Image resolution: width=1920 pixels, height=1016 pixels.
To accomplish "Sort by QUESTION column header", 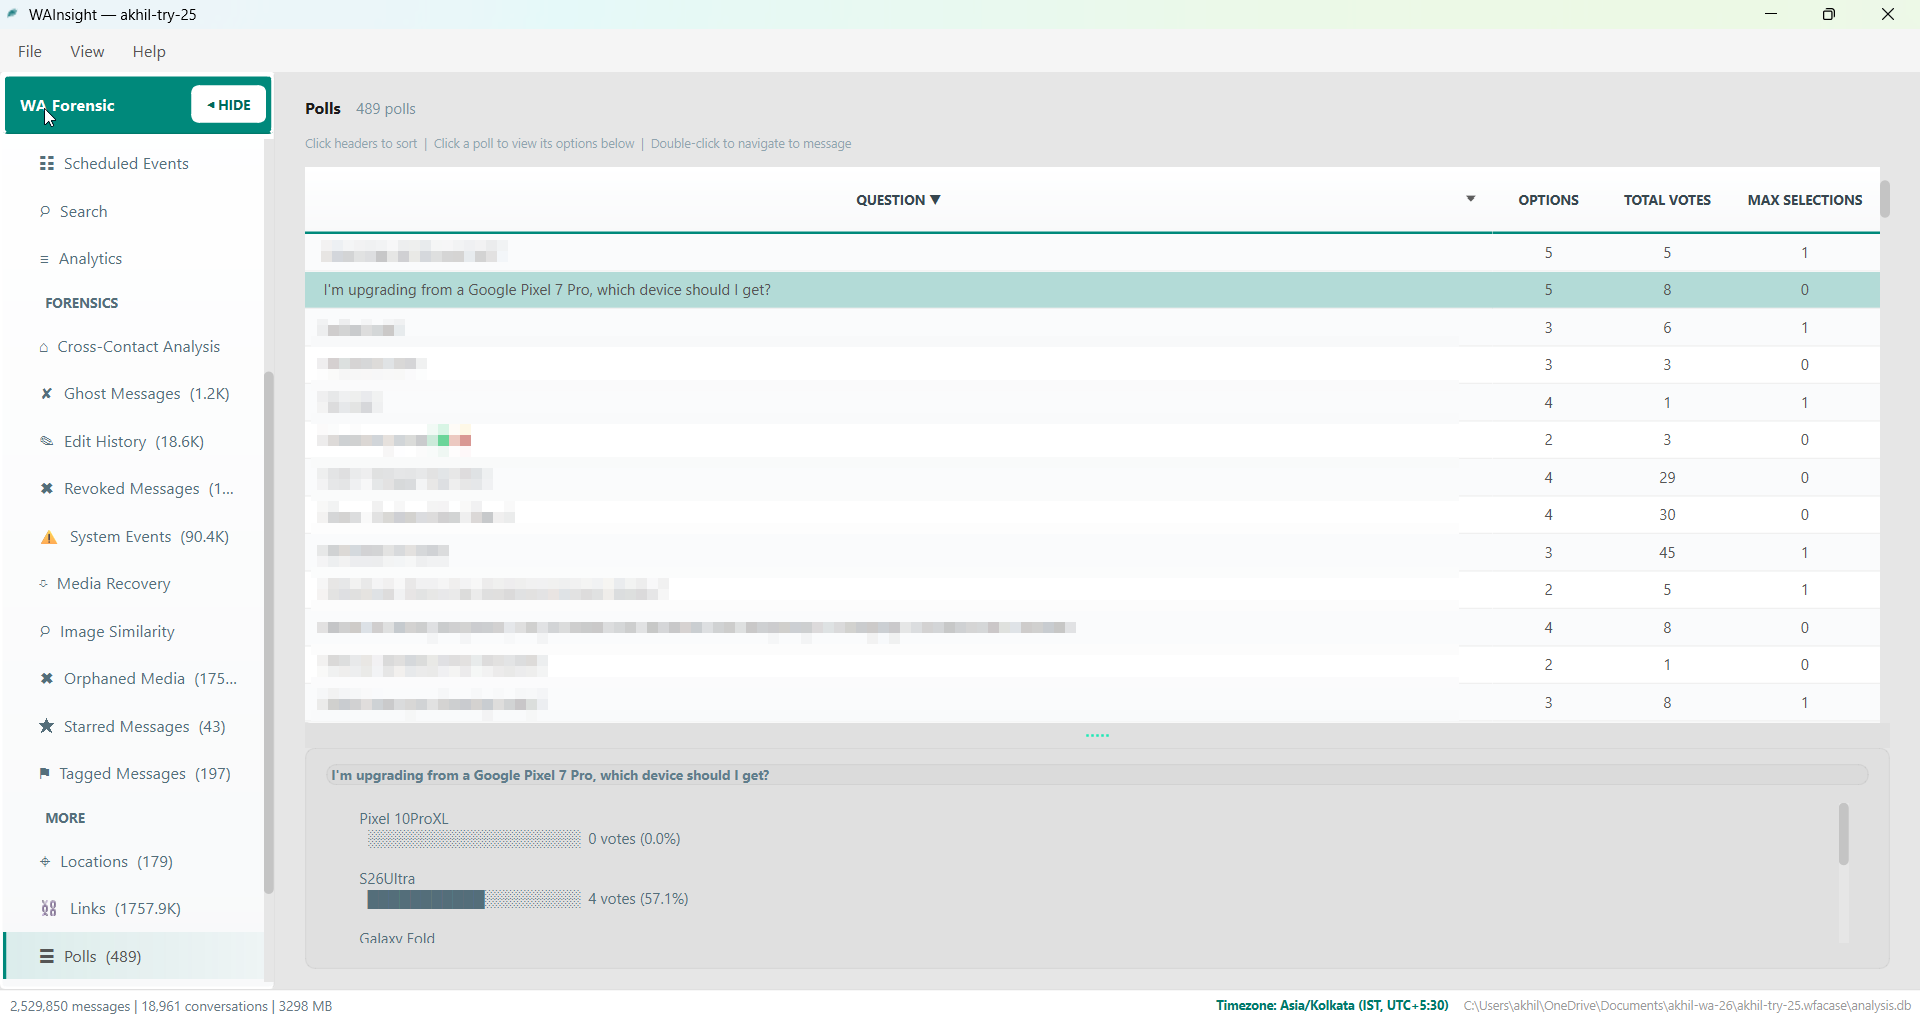I will point(898,201).
